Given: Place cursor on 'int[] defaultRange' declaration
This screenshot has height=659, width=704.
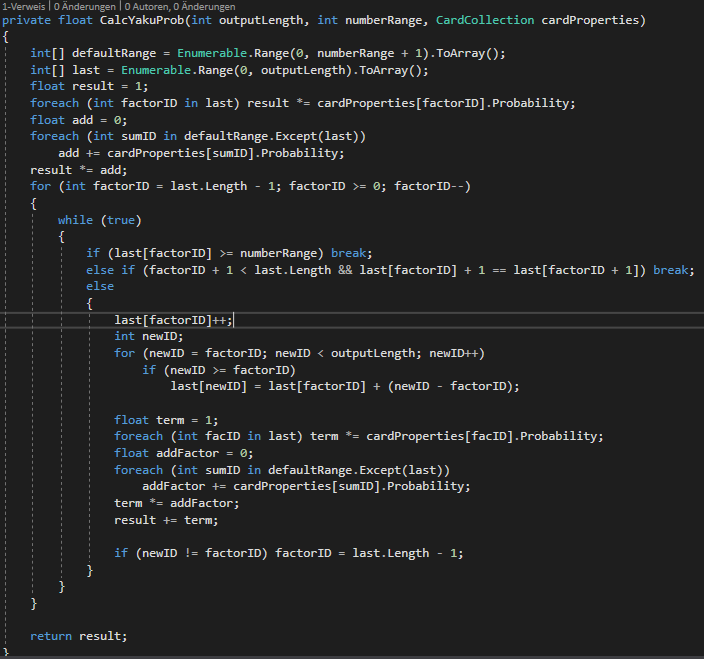Looking at the screenshot, I should click(x=93, y=53).
